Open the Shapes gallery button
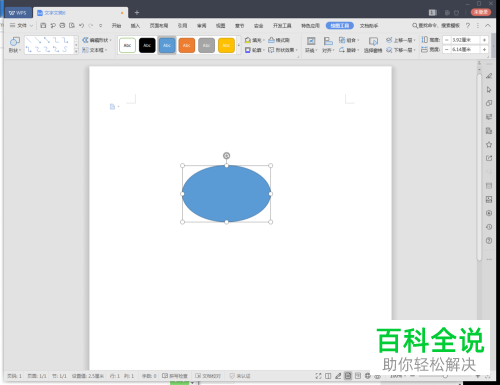 [14, 45]
